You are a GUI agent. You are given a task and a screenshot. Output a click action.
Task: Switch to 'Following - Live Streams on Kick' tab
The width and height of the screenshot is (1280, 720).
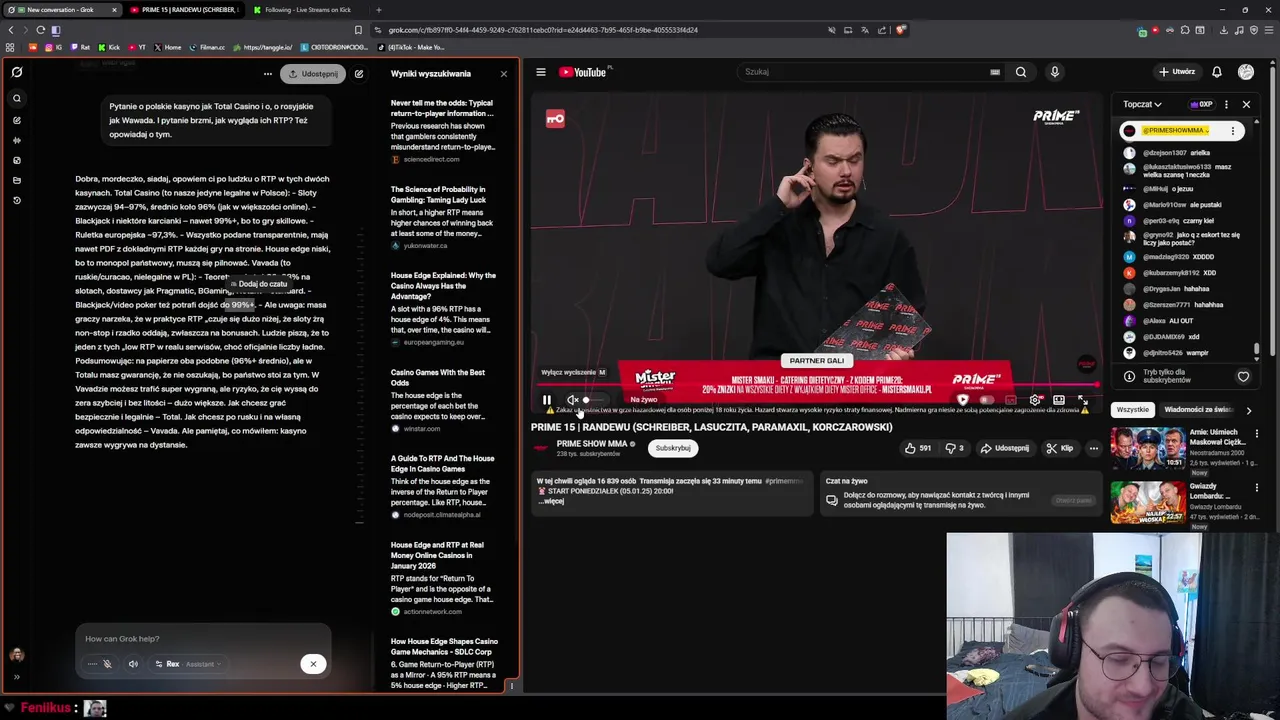coord(307,10)
